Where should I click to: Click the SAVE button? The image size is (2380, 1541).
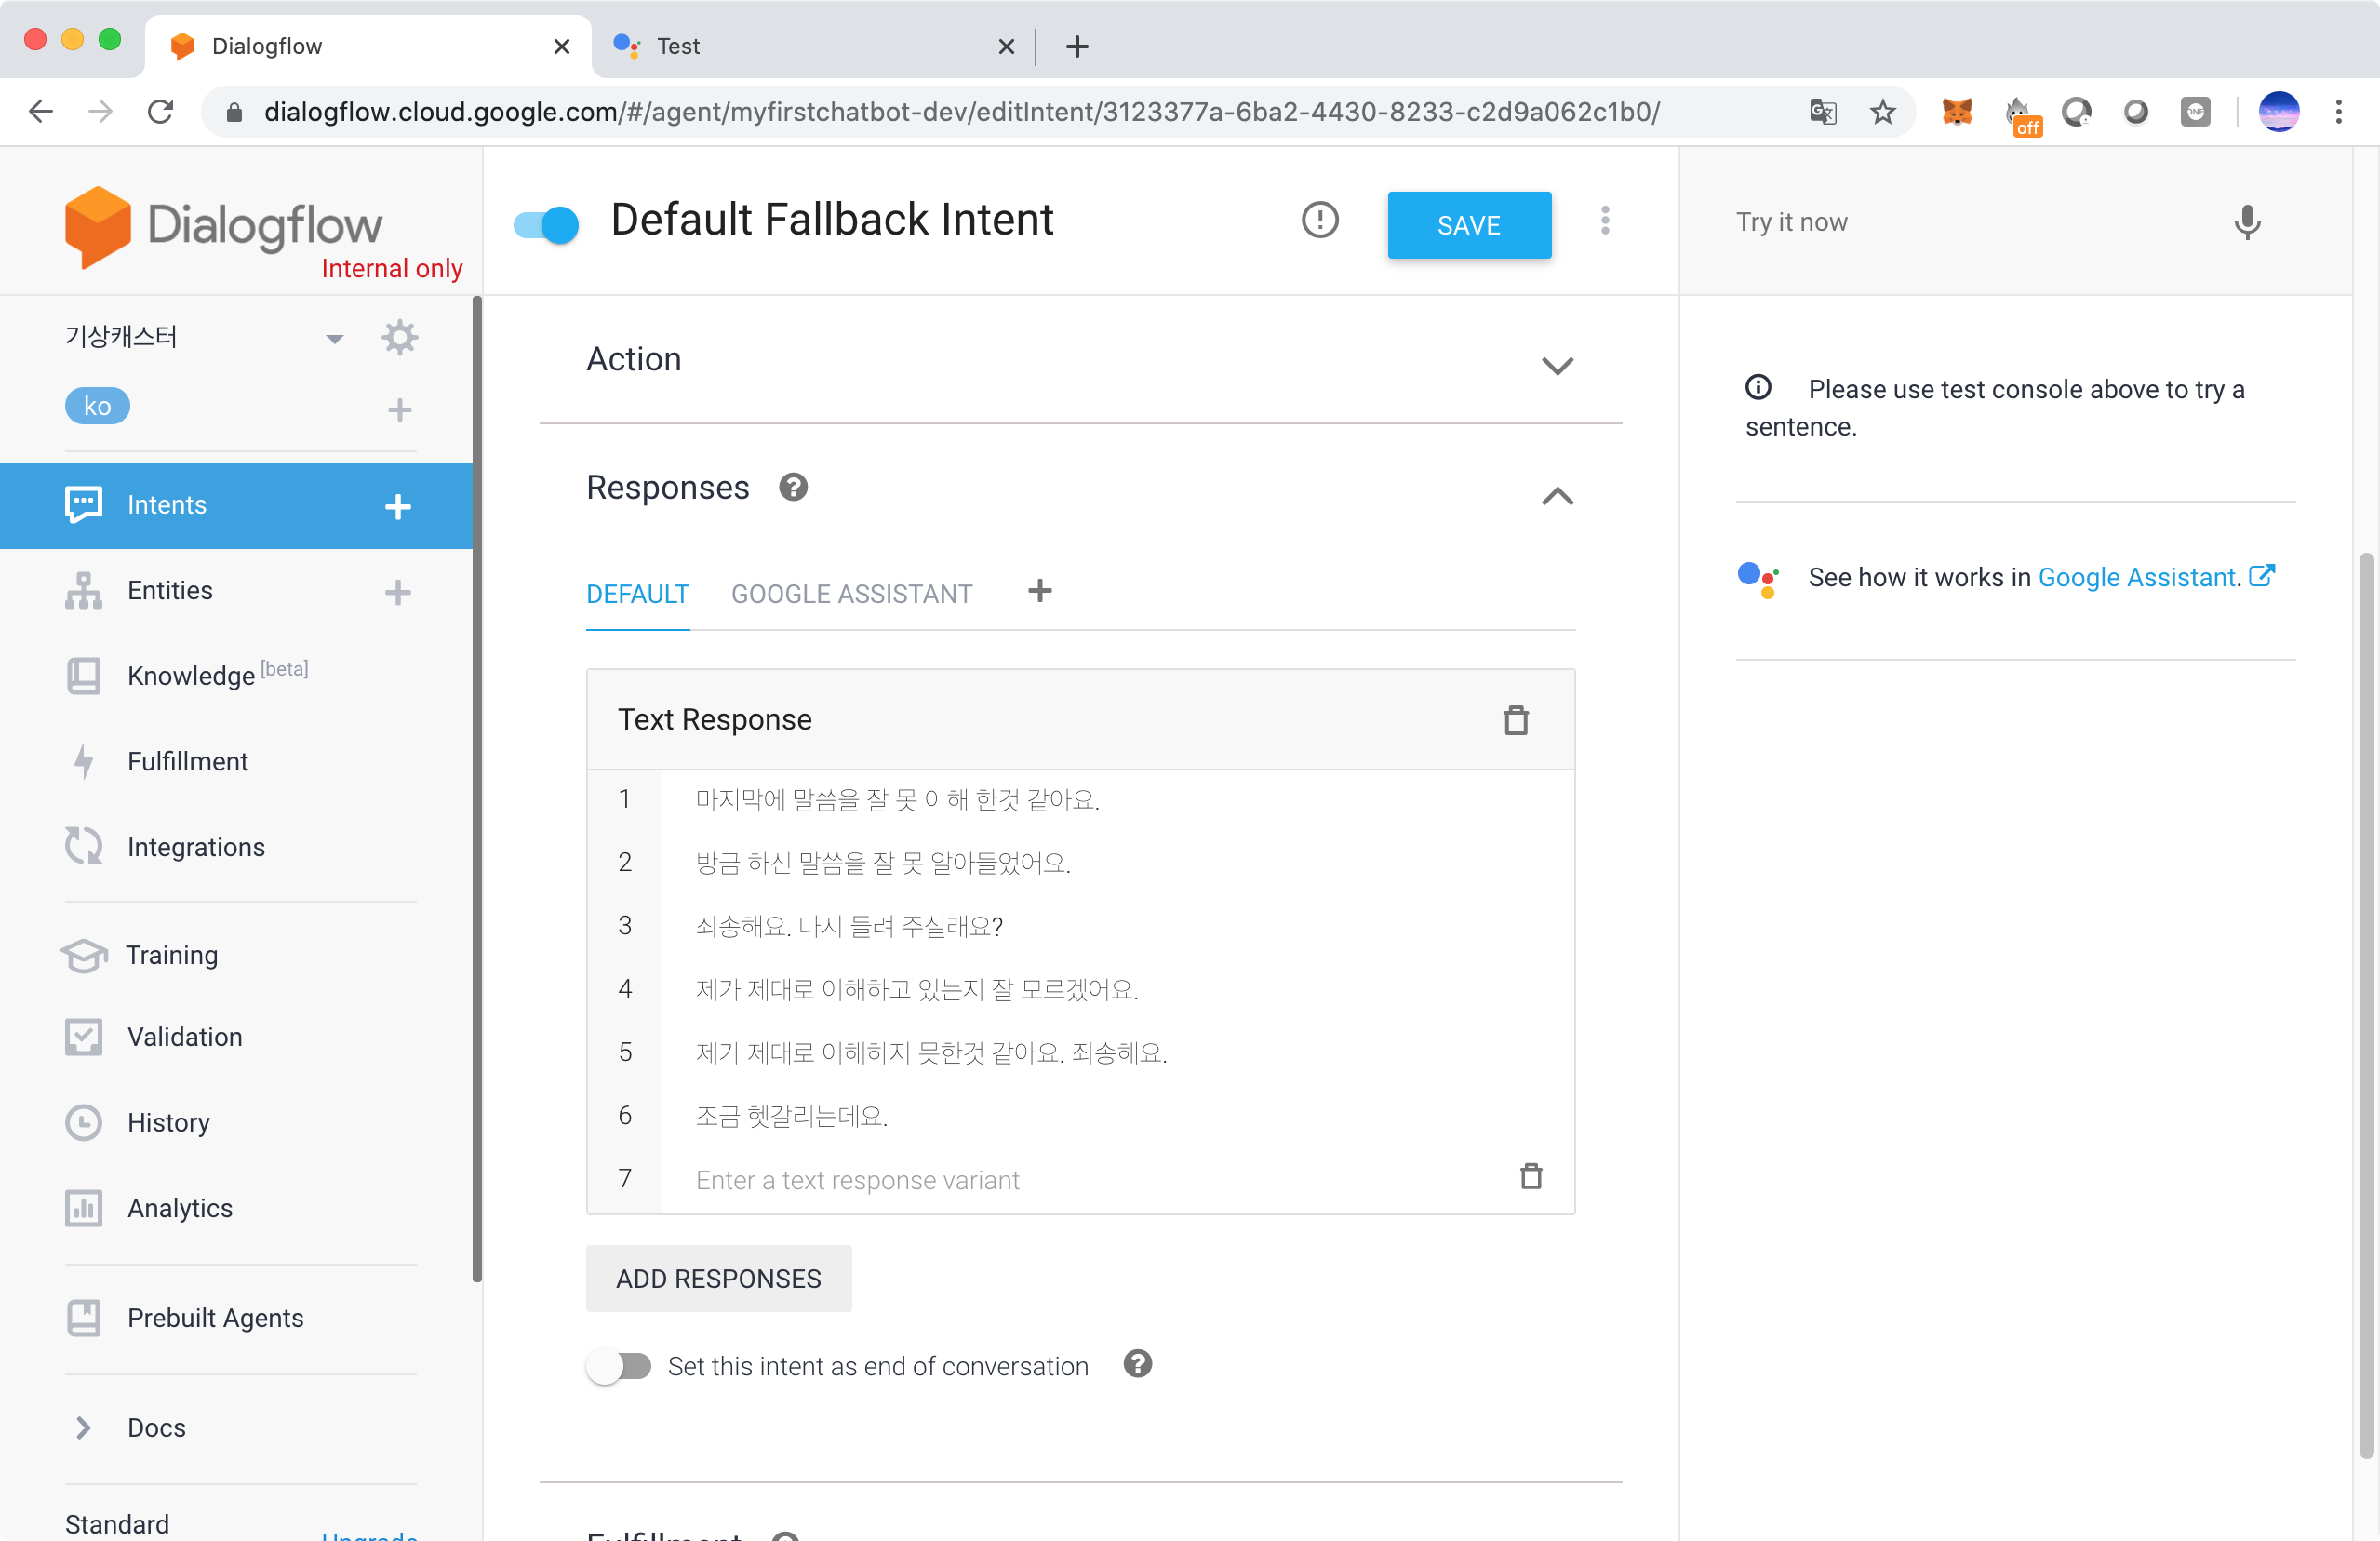1468,225
